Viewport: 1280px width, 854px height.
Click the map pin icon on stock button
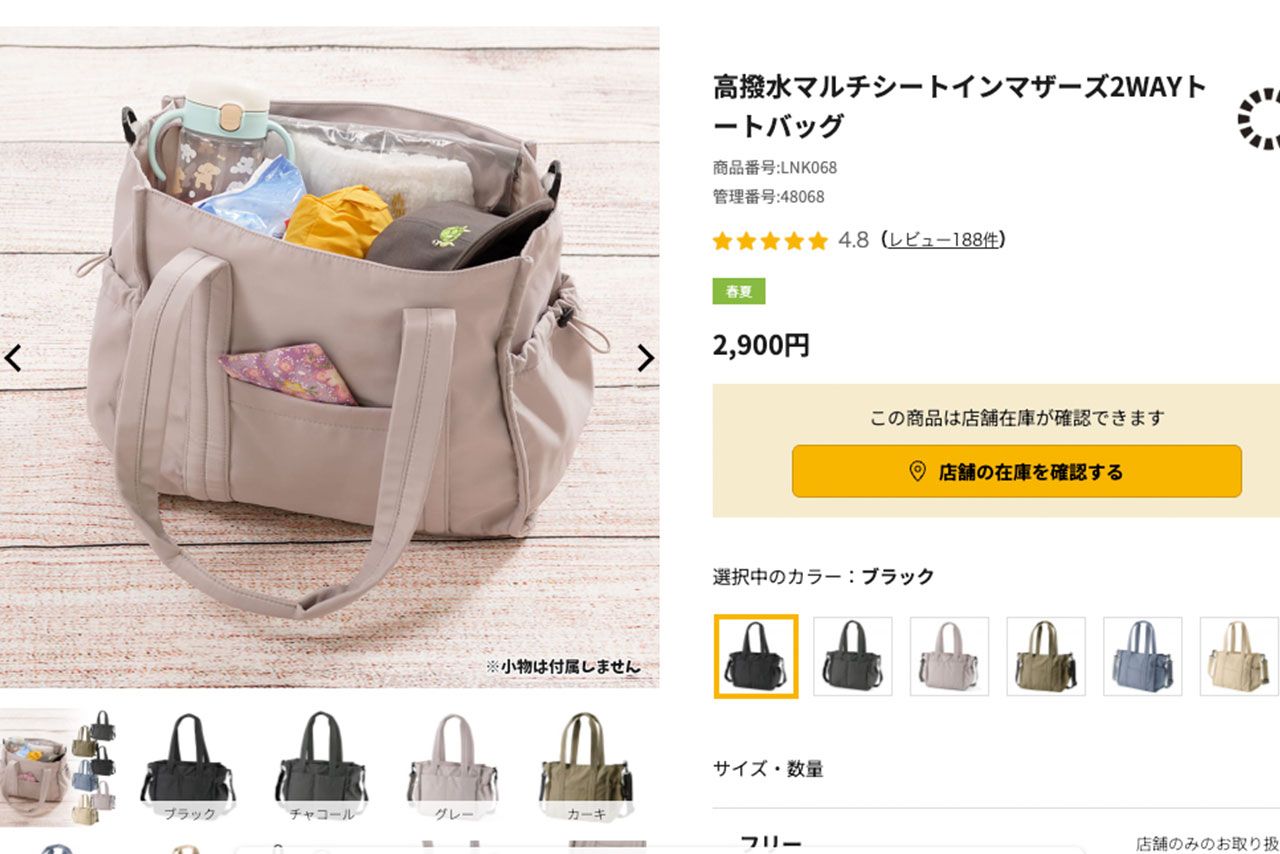point(917,471)
